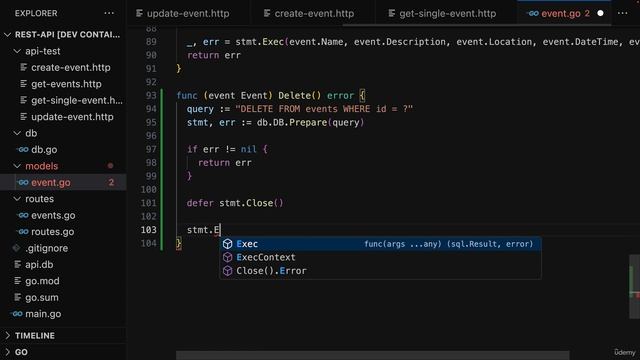Click the horizontal scrollbar below the editor

tap(373, 355)
